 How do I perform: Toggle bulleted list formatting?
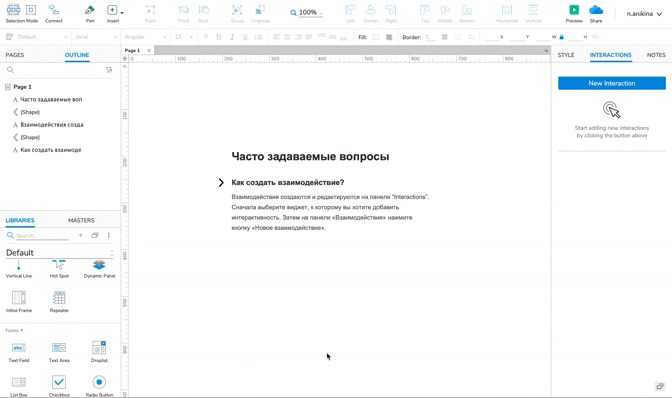pos(258,37)
